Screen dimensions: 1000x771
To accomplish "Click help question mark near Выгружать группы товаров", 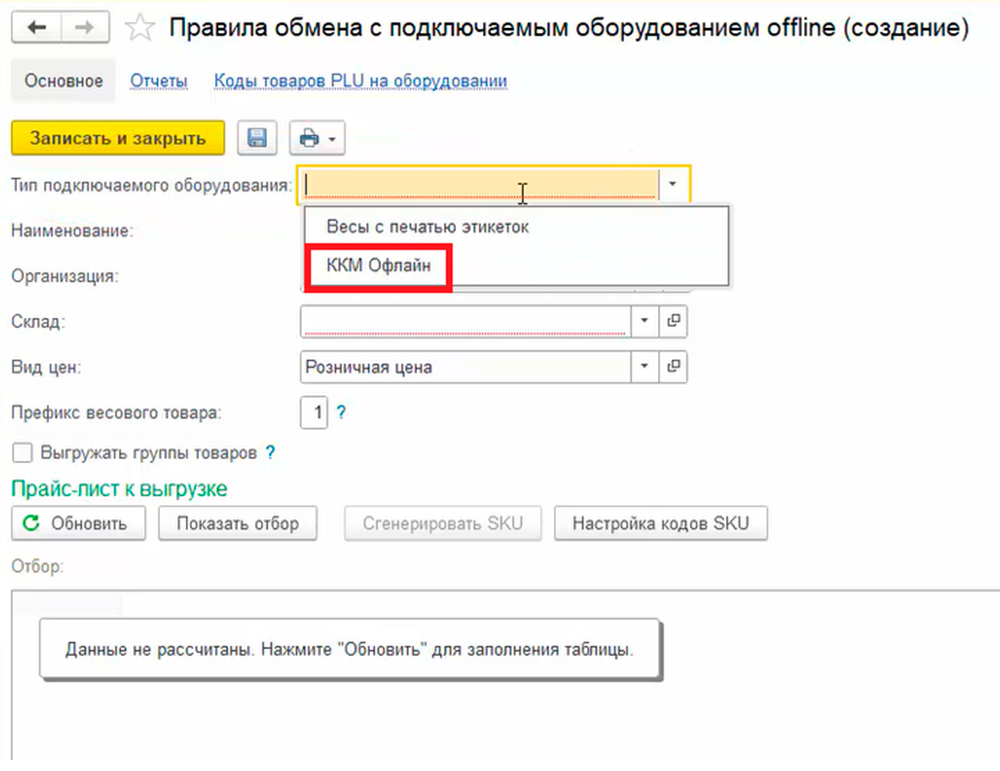I will click(270, 452).
